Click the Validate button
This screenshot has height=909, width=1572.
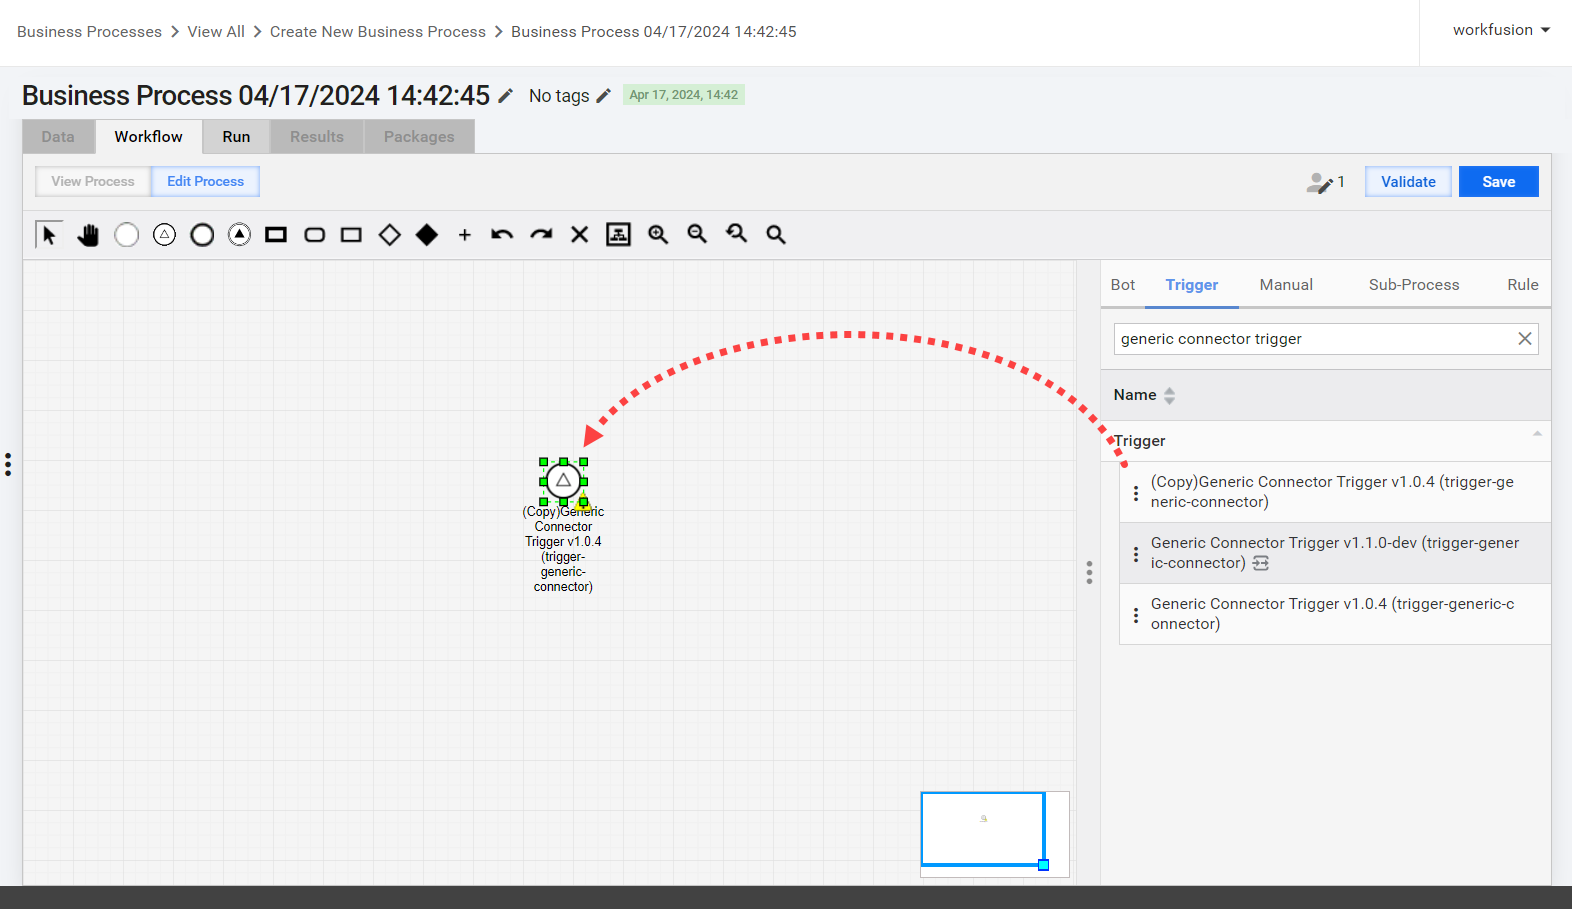pos(1408,182)
